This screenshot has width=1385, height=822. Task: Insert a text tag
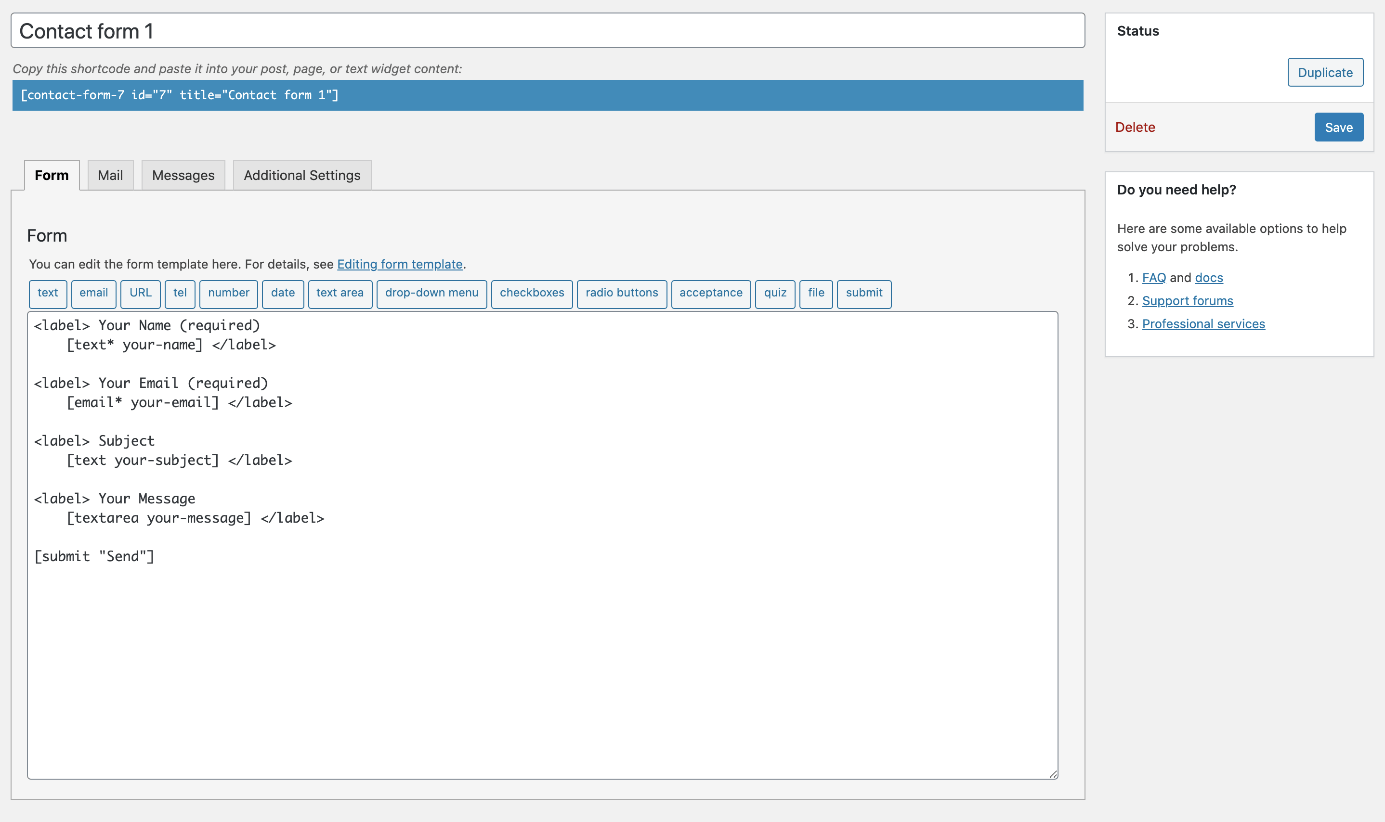[48, 293]
